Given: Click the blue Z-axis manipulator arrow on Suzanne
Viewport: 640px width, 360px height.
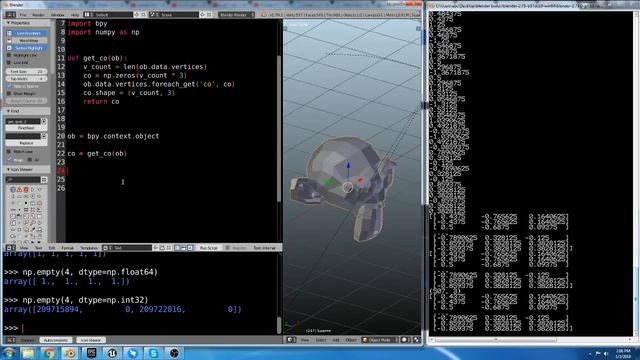Looking at the screenshot, I should click(348, 166).
